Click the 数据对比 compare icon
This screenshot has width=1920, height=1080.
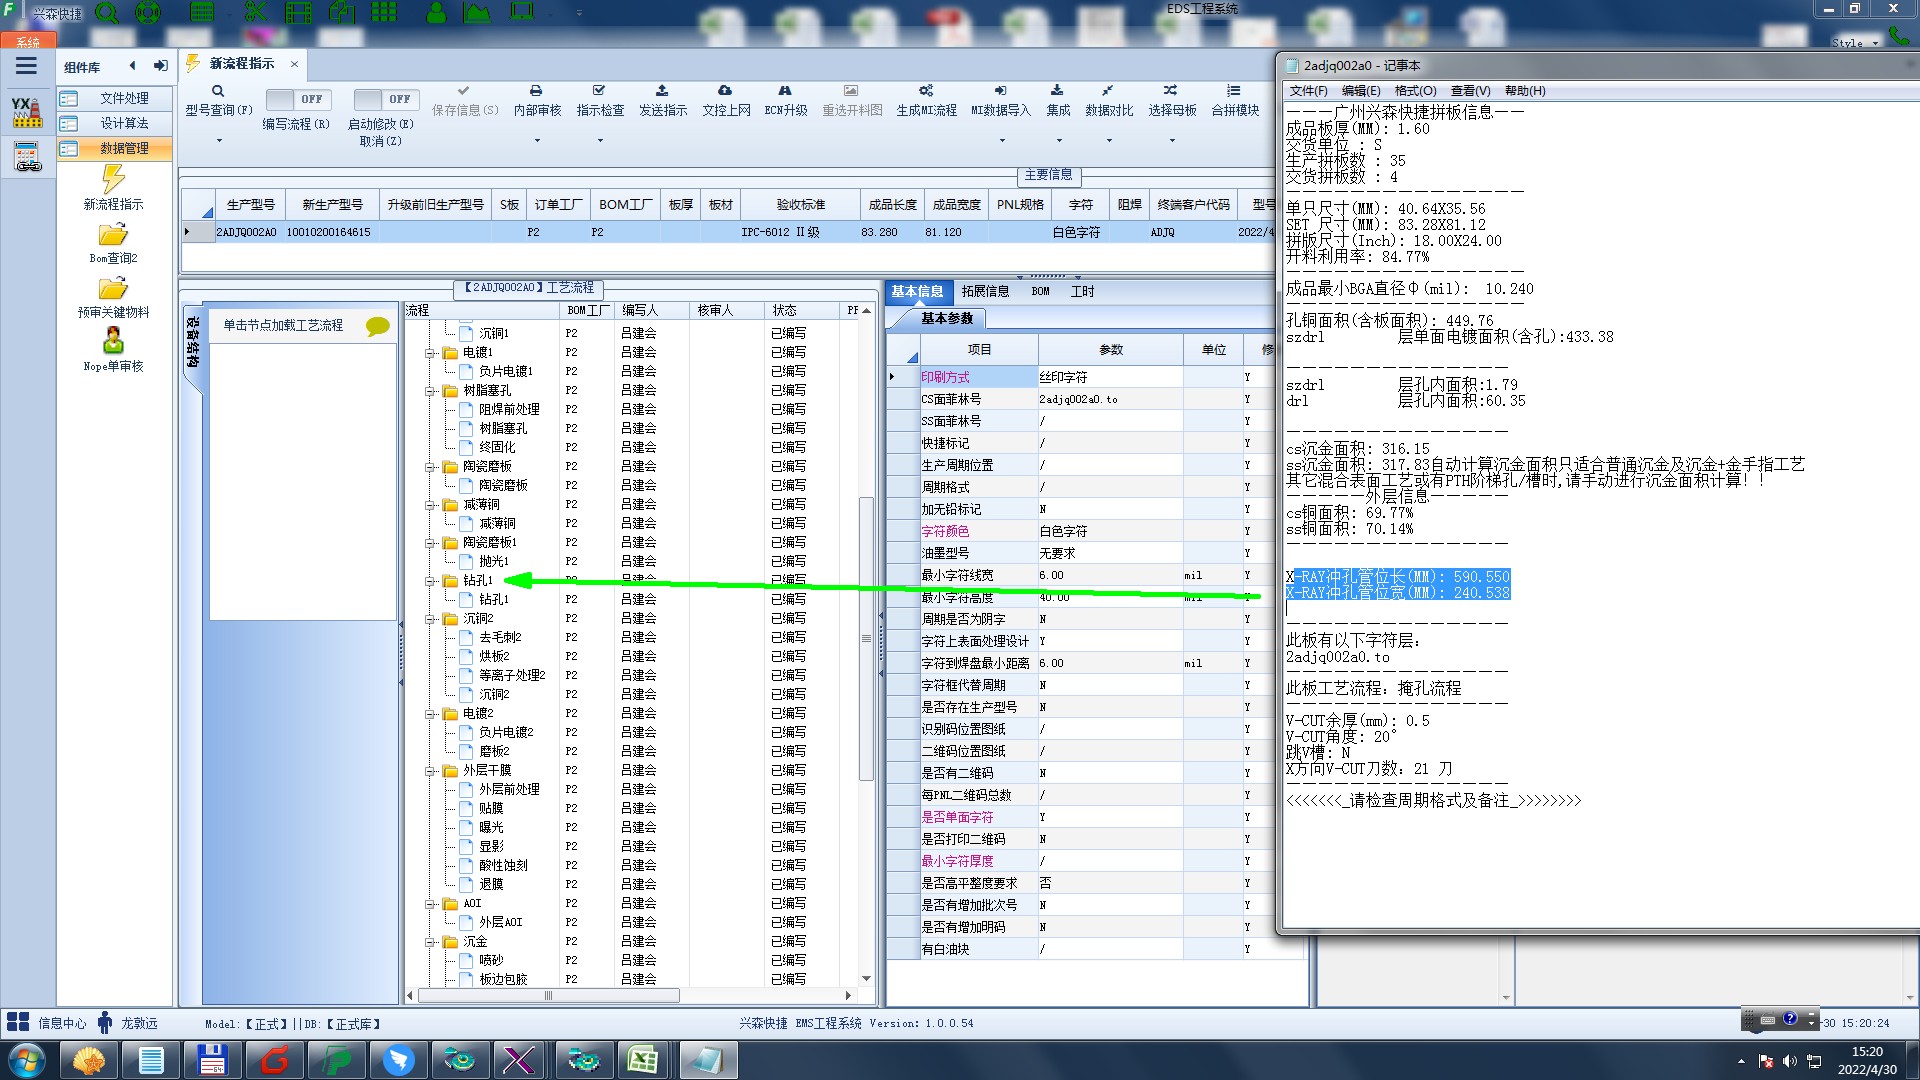click(1108, 91)
